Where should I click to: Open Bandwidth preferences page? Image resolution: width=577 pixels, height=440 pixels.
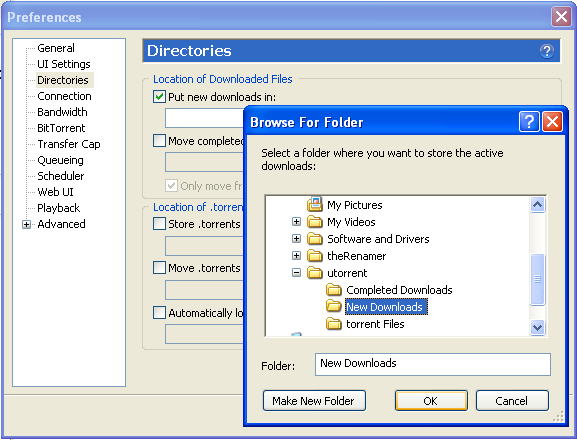(x=62, y=112)
